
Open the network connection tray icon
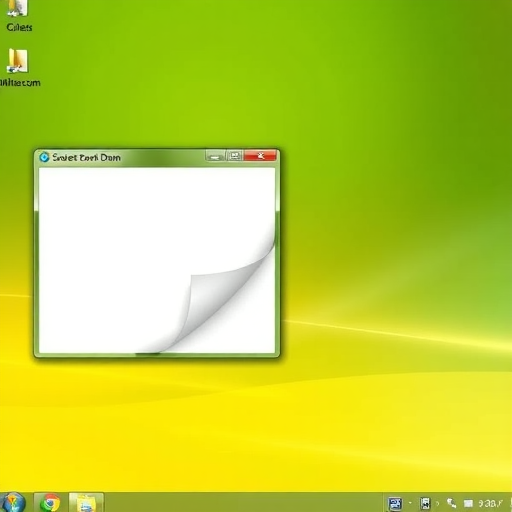pyautogui.click(x=452, y=503)
